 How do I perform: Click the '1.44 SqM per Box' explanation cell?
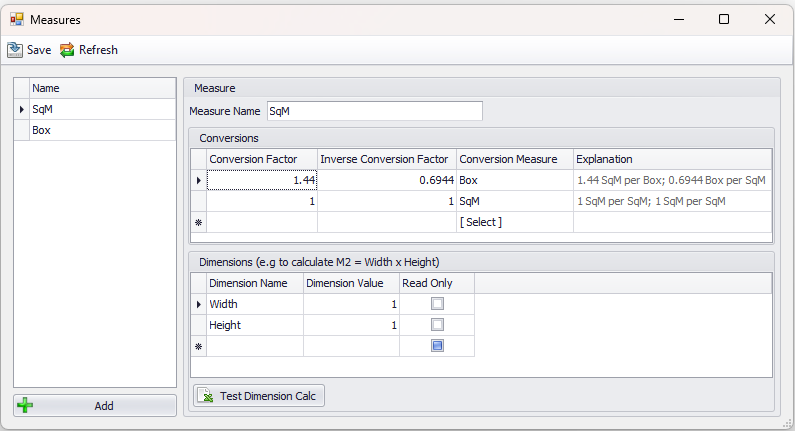pos(673,180)
